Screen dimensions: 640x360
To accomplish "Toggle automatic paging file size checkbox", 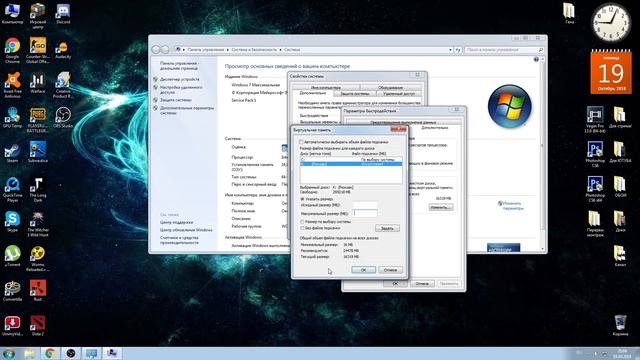I will click(301, 142).
